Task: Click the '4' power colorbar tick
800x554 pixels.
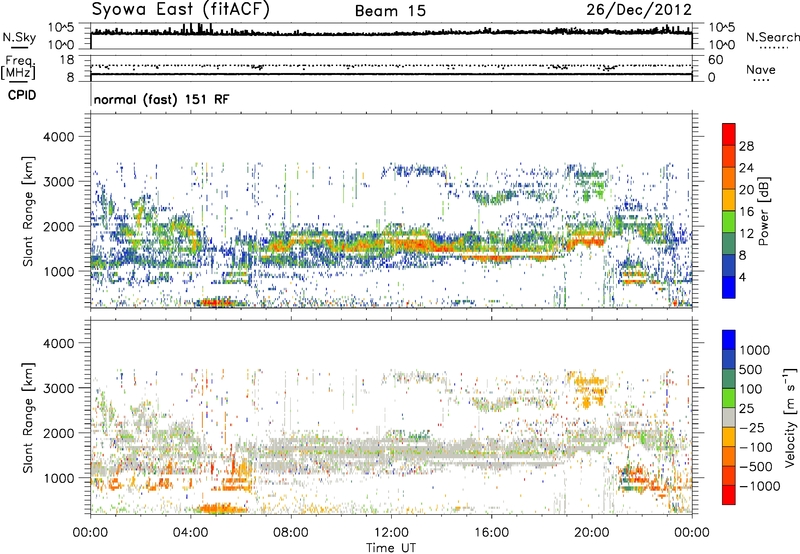Action: (742, 277)
